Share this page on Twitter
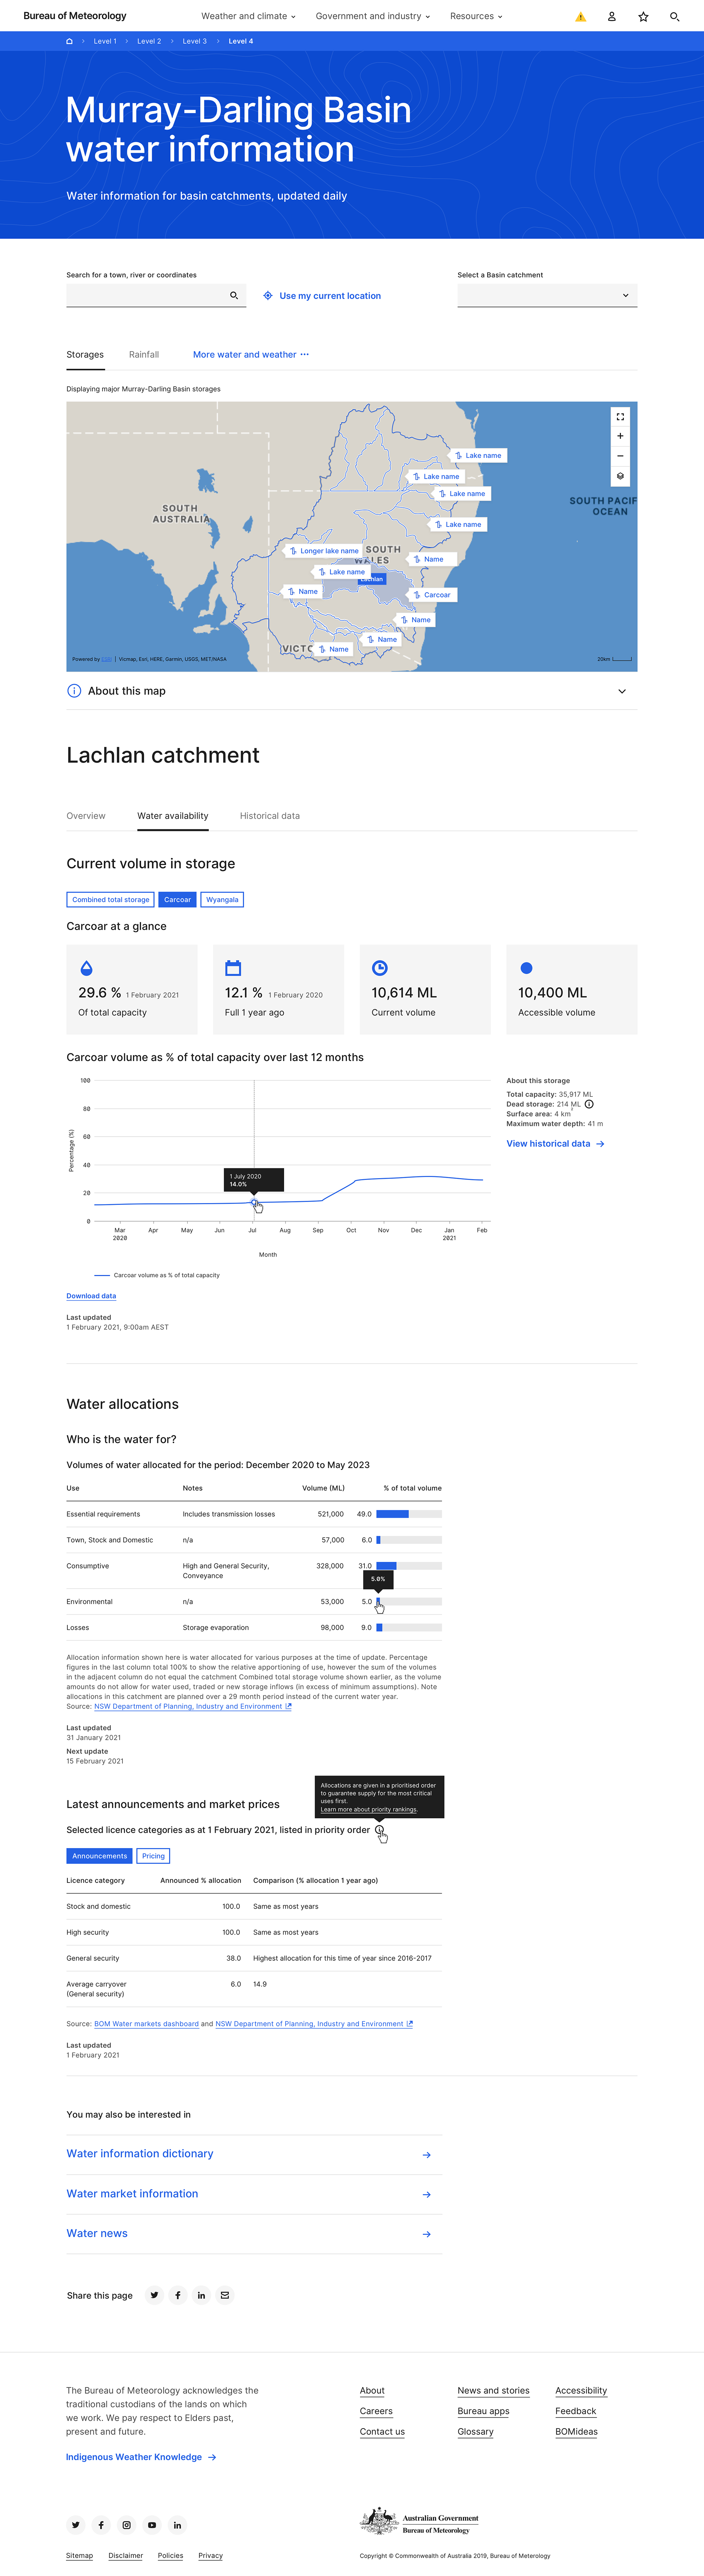704x2576 pixels. coord(154,2295)
